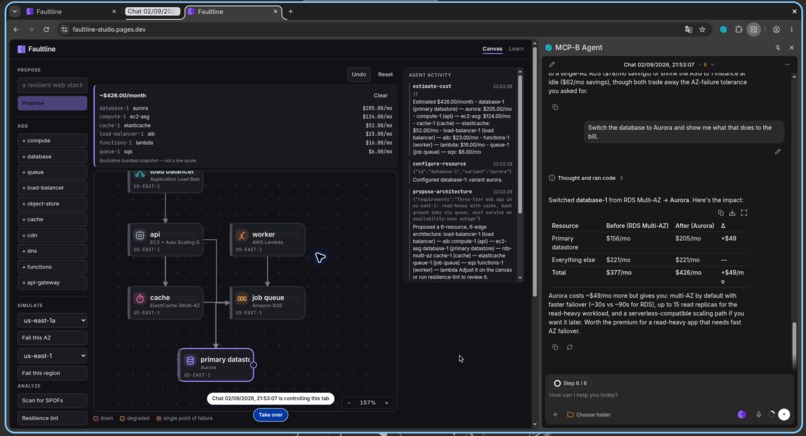This screenshot has width=806, height=436.
Task: Add a database resource
Action: tap(52, 156)
